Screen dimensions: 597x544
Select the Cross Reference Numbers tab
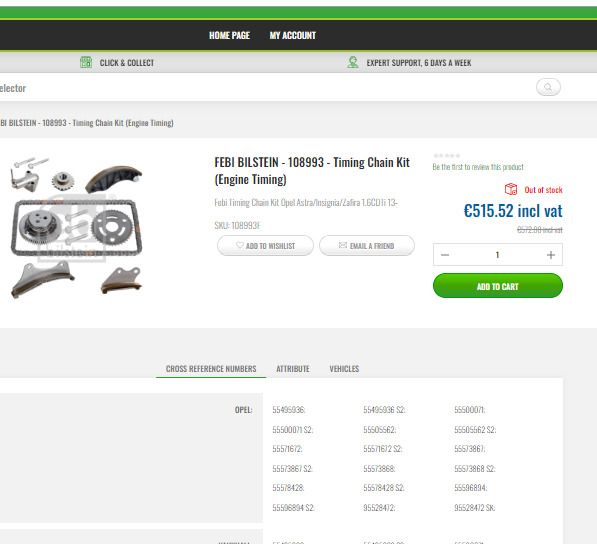pos(211,369)
